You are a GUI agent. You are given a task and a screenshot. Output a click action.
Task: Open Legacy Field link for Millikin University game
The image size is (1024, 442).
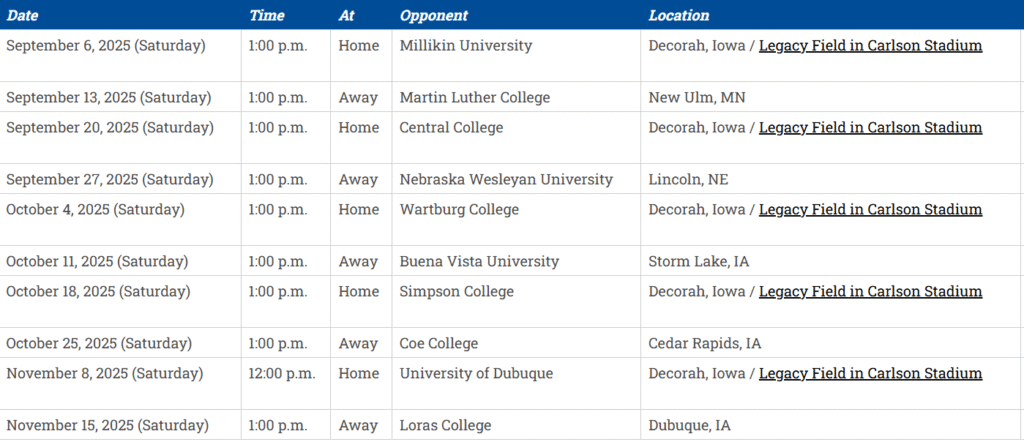[x=870, y=46]
